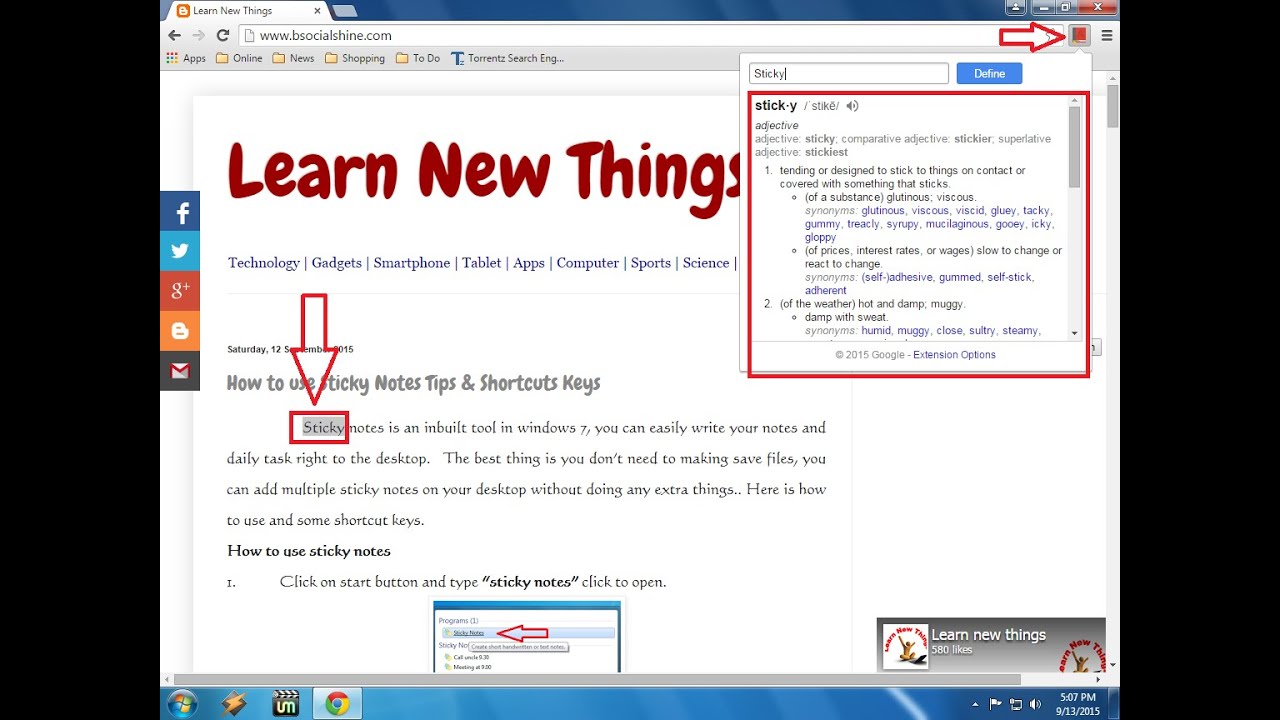
Task: Share page on Twitter sidebar icon
Action: (x=180, y=251)
